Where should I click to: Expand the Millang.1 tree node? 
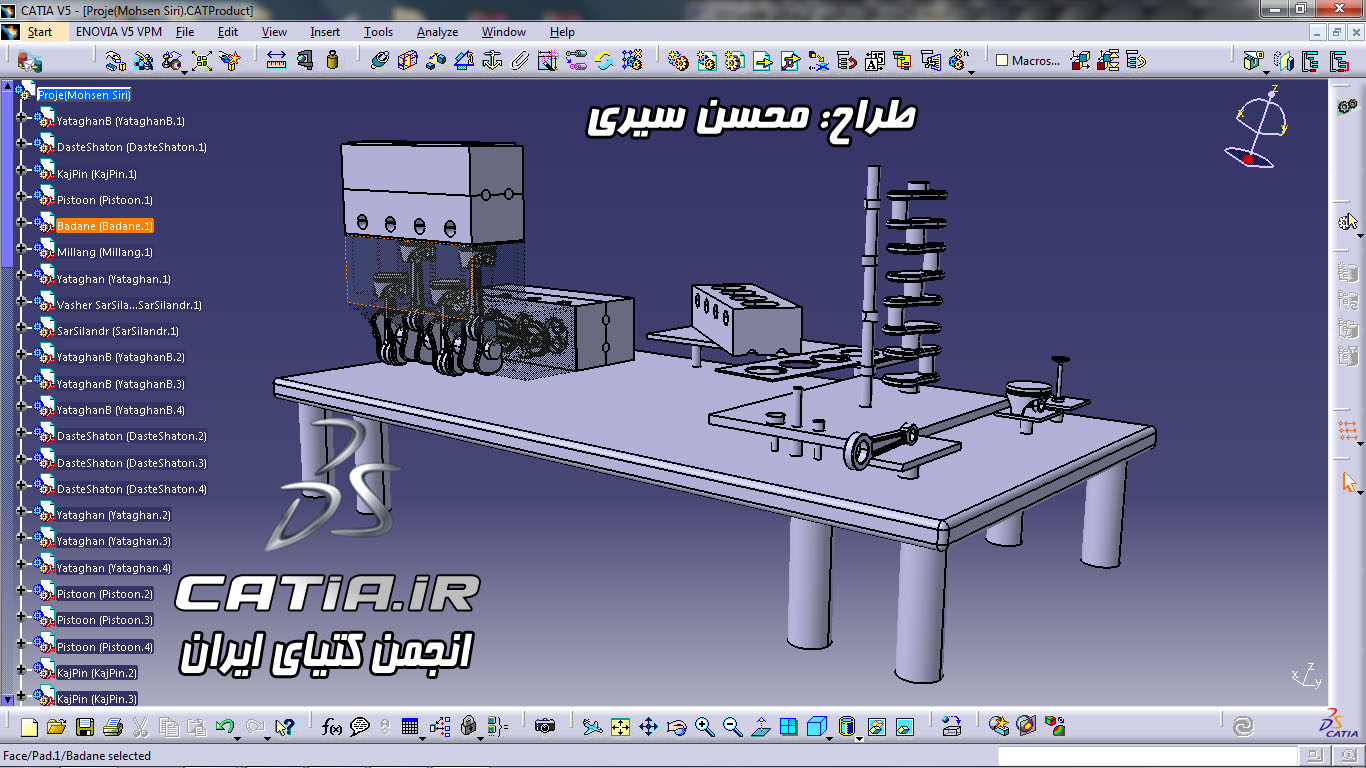pyautogui.click(x=20, y=249)
